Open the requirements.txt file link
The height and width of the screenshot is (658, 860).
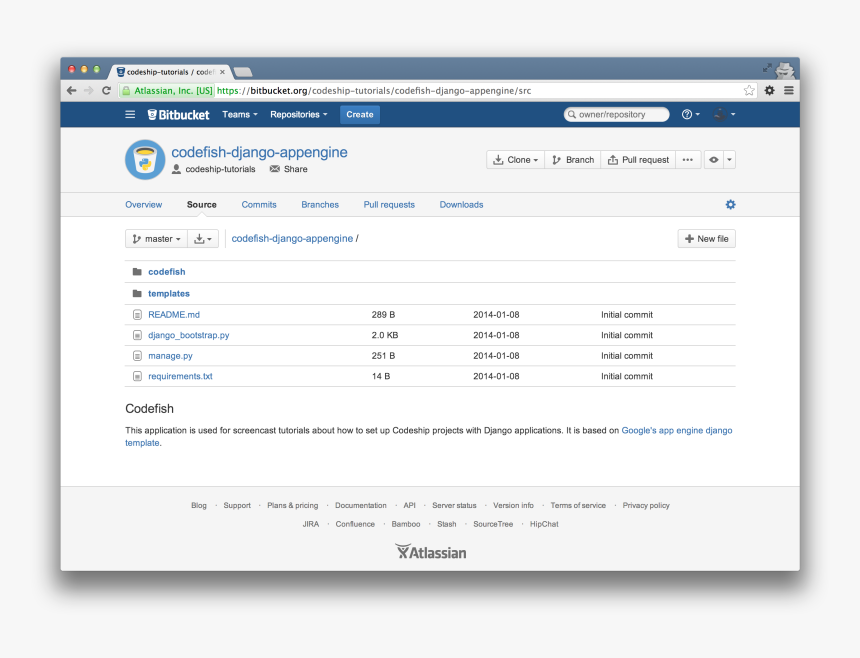point(180,376)
